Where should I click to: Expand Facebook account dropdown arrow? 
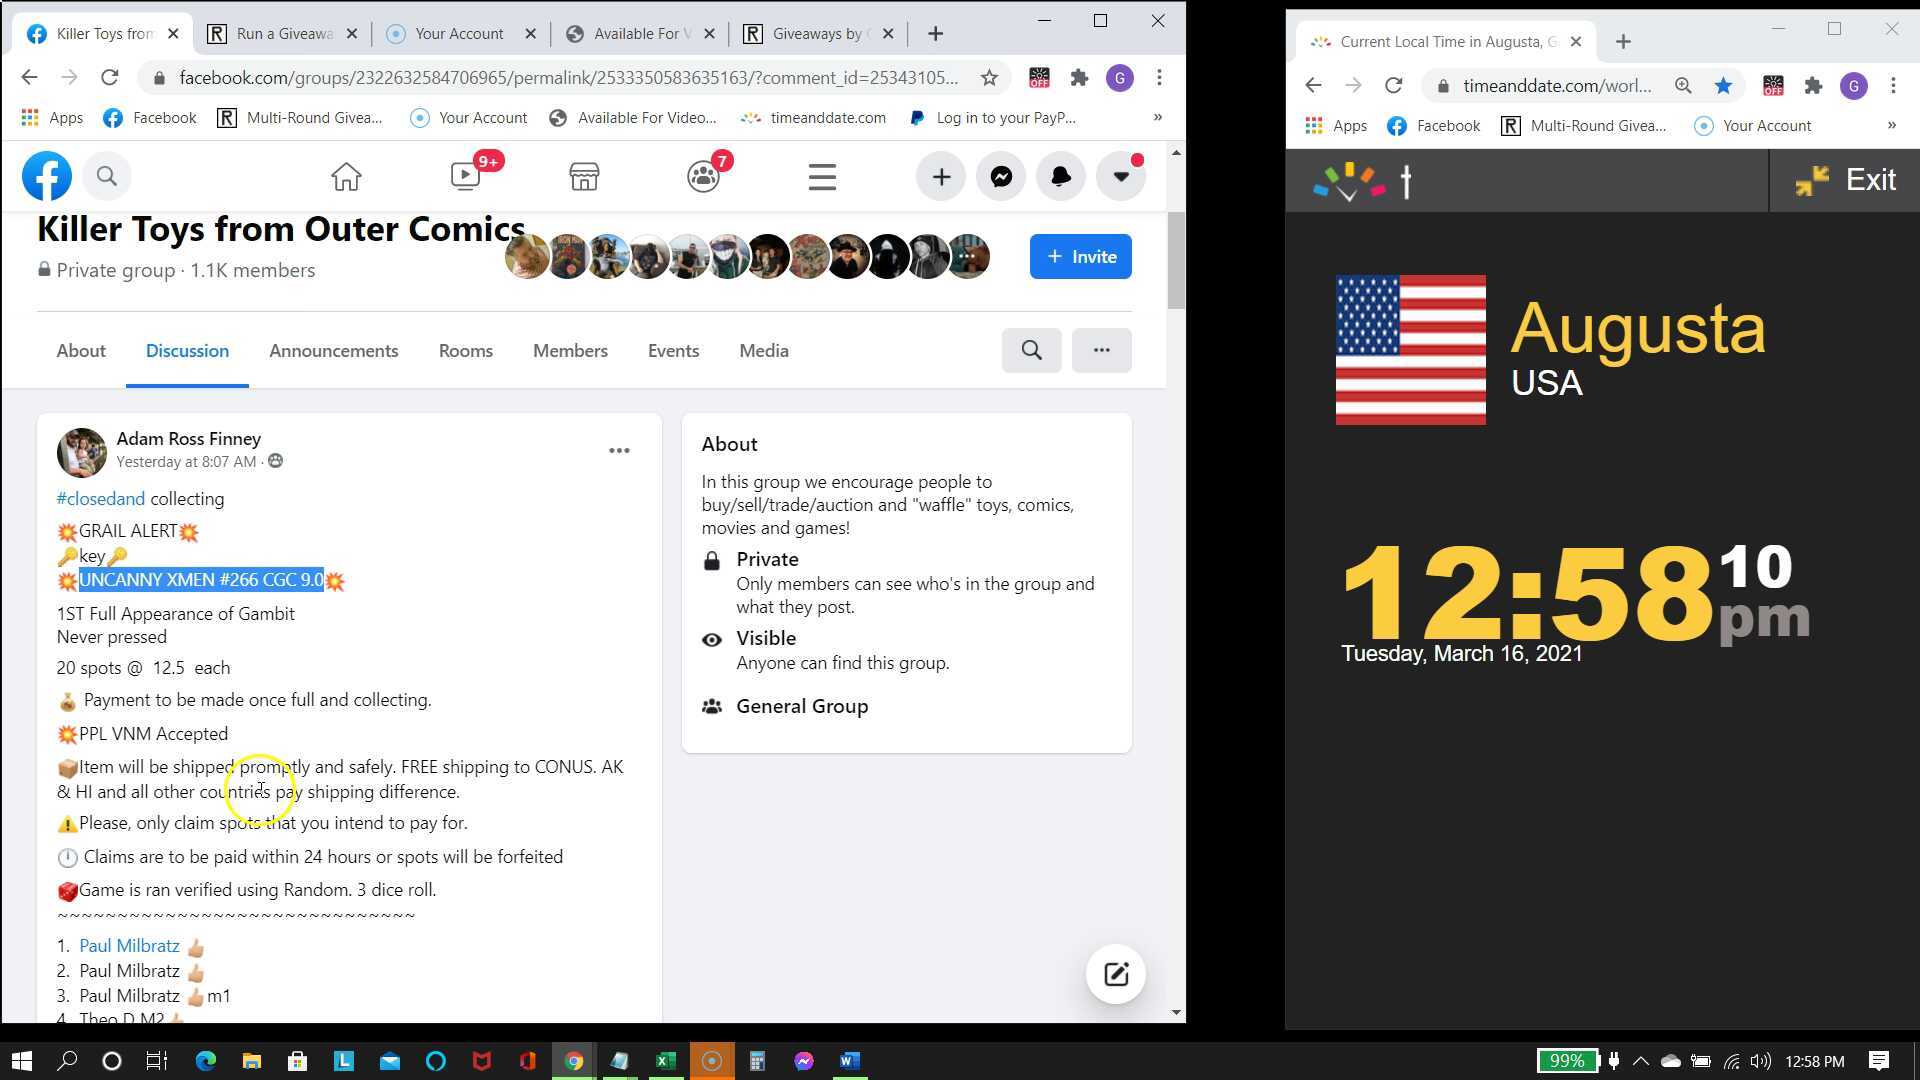1121,177
